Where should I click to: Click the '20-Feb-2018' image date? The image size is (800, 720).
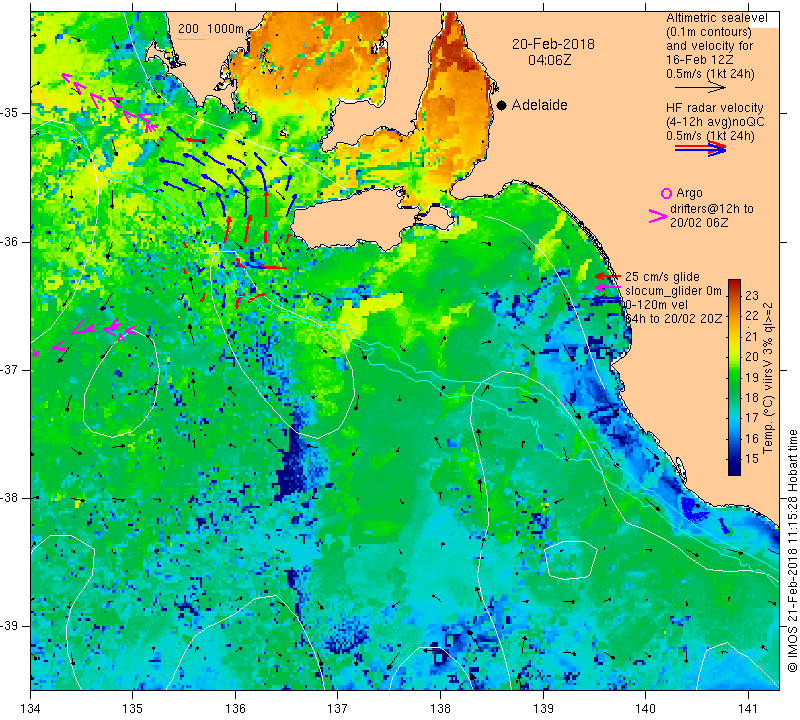pyautogui.click(x=553, y=44)
